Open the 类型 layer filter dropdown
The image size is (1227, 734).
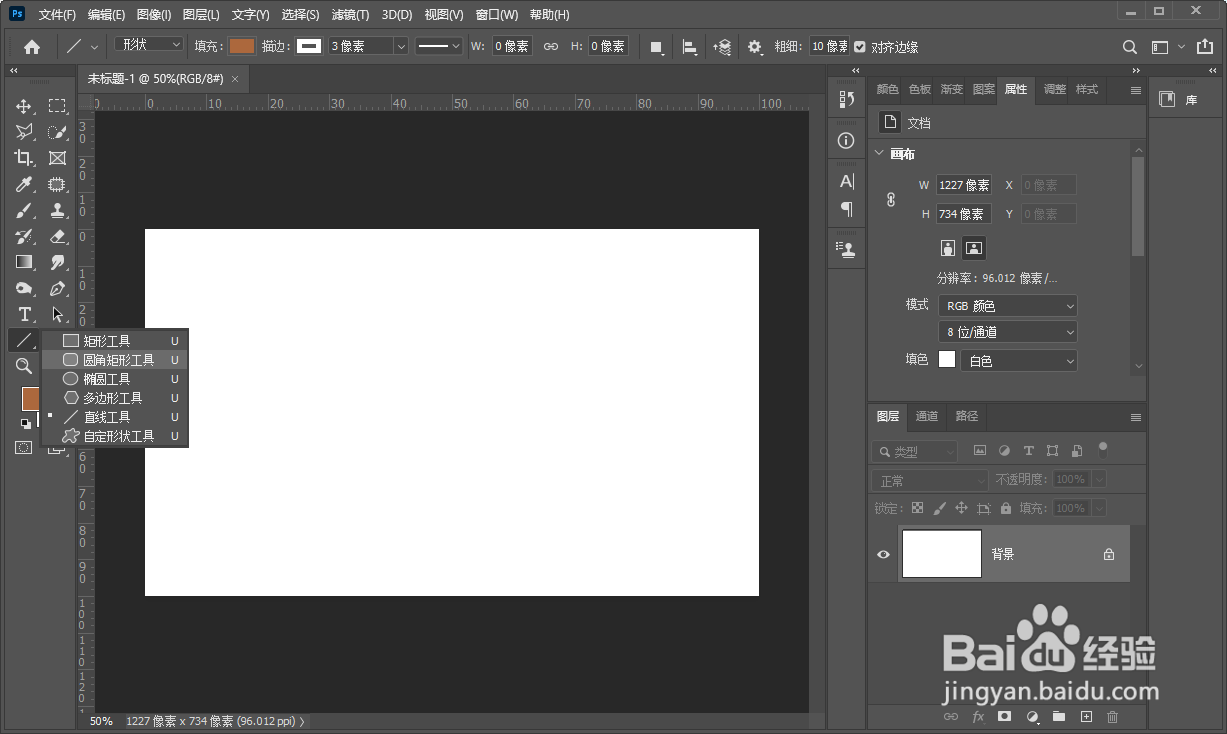click(x=914, y=451)
